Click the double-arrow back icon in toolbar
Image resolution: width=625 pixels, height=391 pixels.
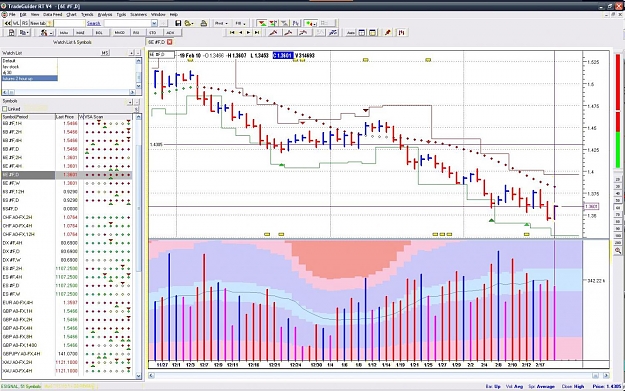pyautogui.click(x=8, y=24)
